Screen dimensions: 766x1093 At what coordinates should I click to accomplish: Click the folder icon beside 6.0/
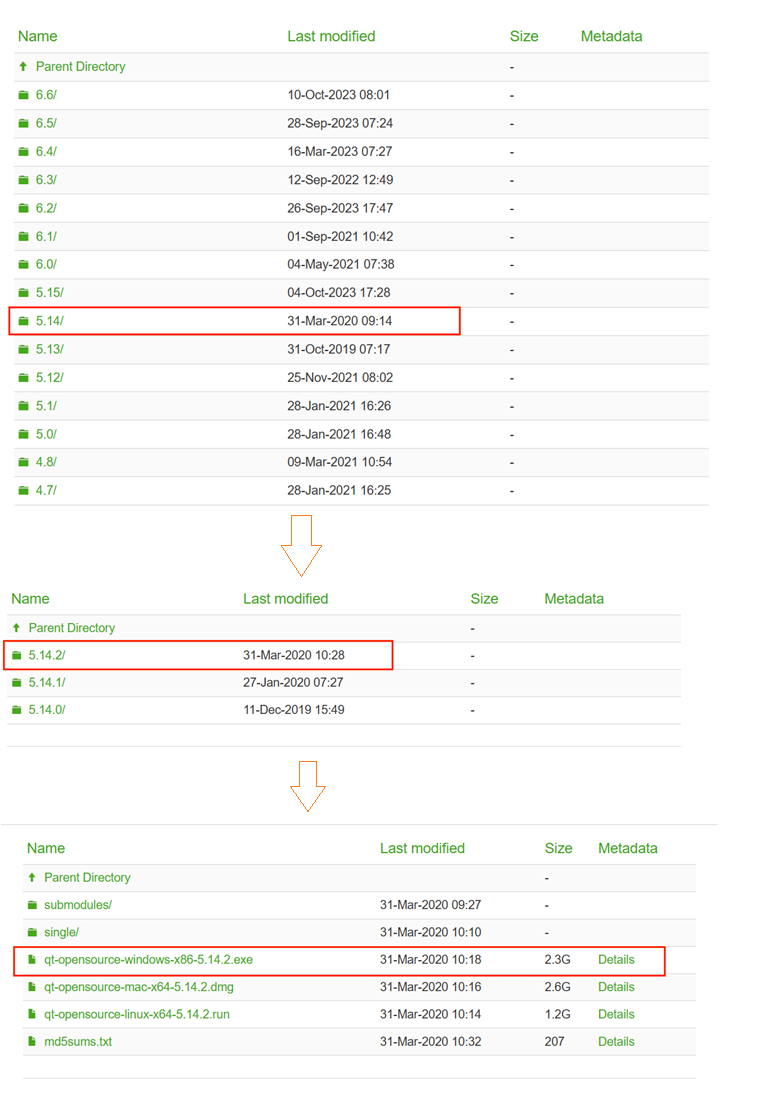[x=24, y=264]
